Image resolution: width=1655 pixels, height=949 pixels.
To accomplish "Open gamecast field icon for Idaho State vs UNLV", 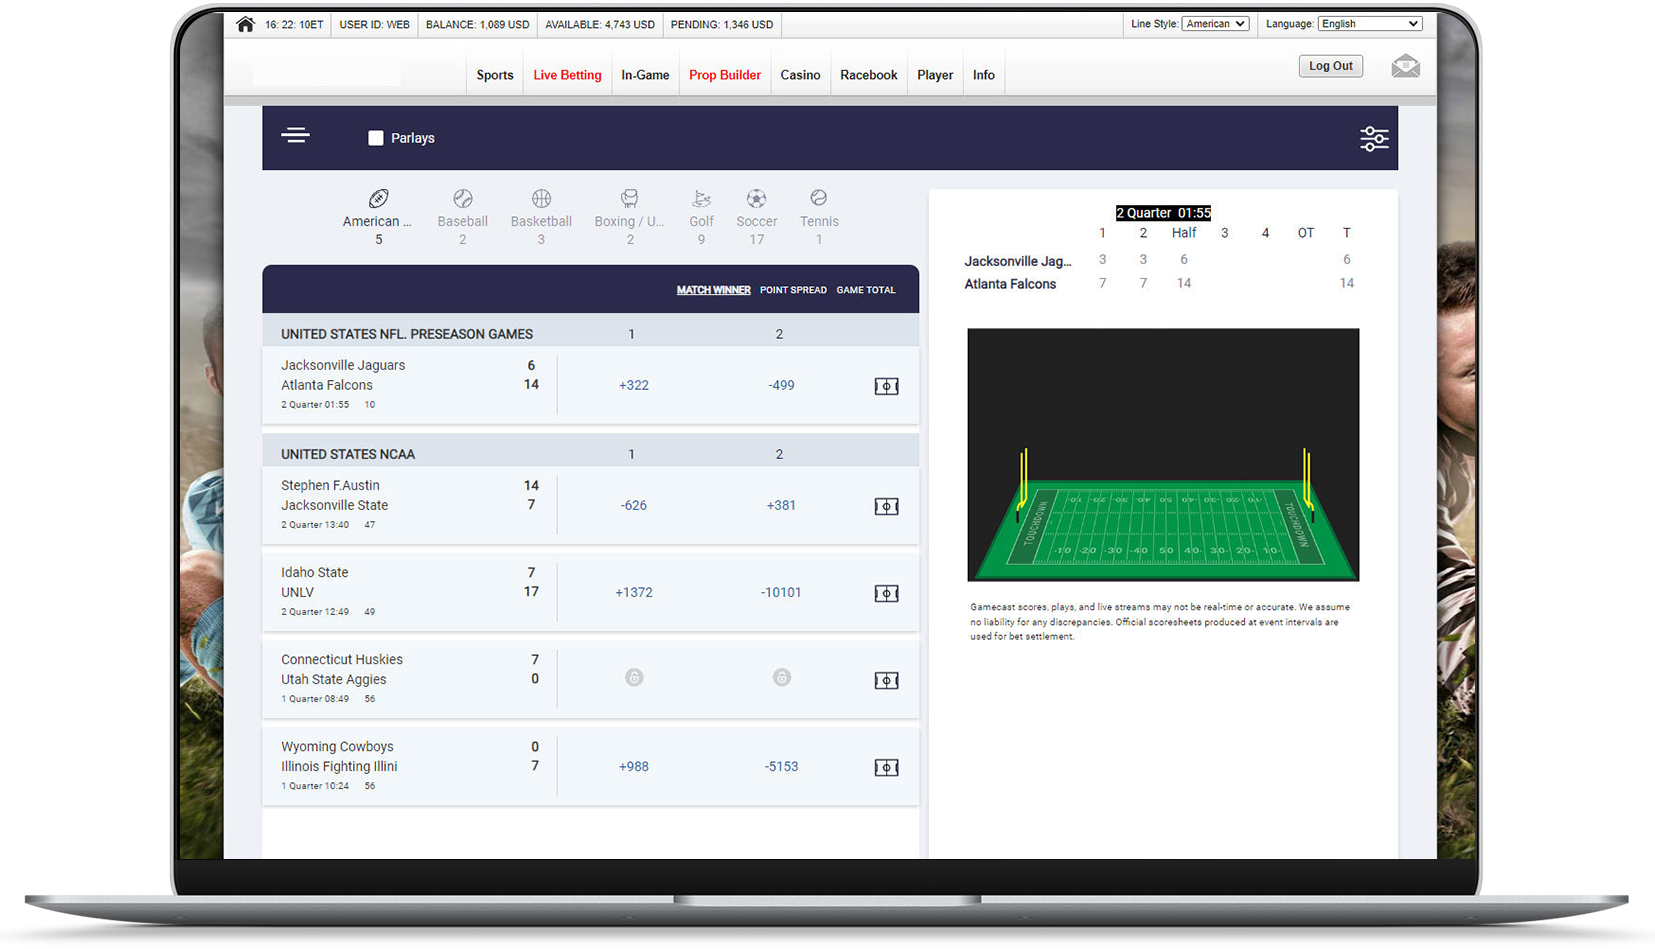I will point(886,593).
